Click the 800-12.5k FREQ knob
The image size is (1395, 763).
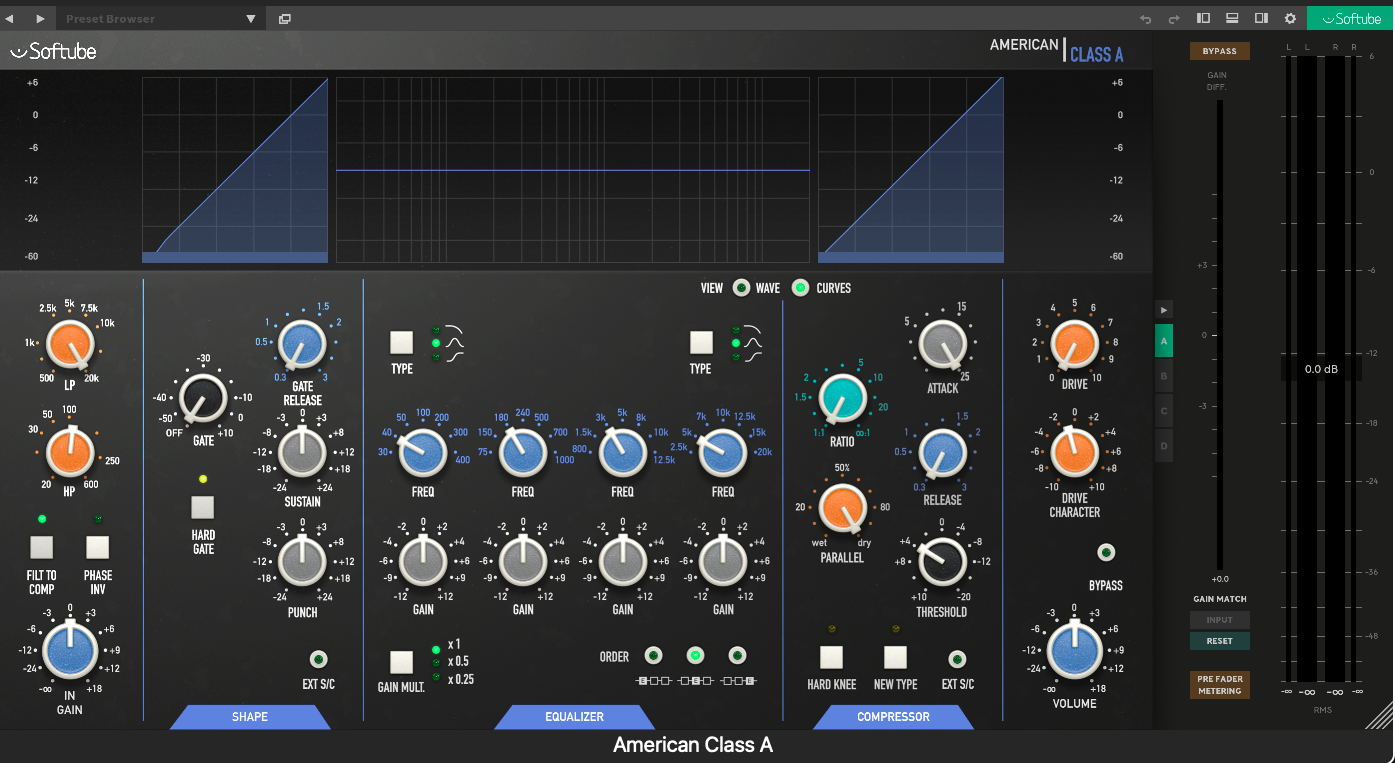click(622, 452)
